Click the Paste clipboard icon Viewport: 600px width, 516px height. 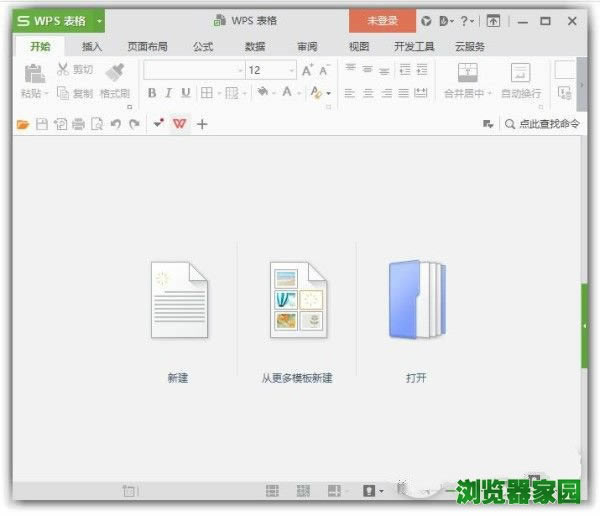coord(35,73)
